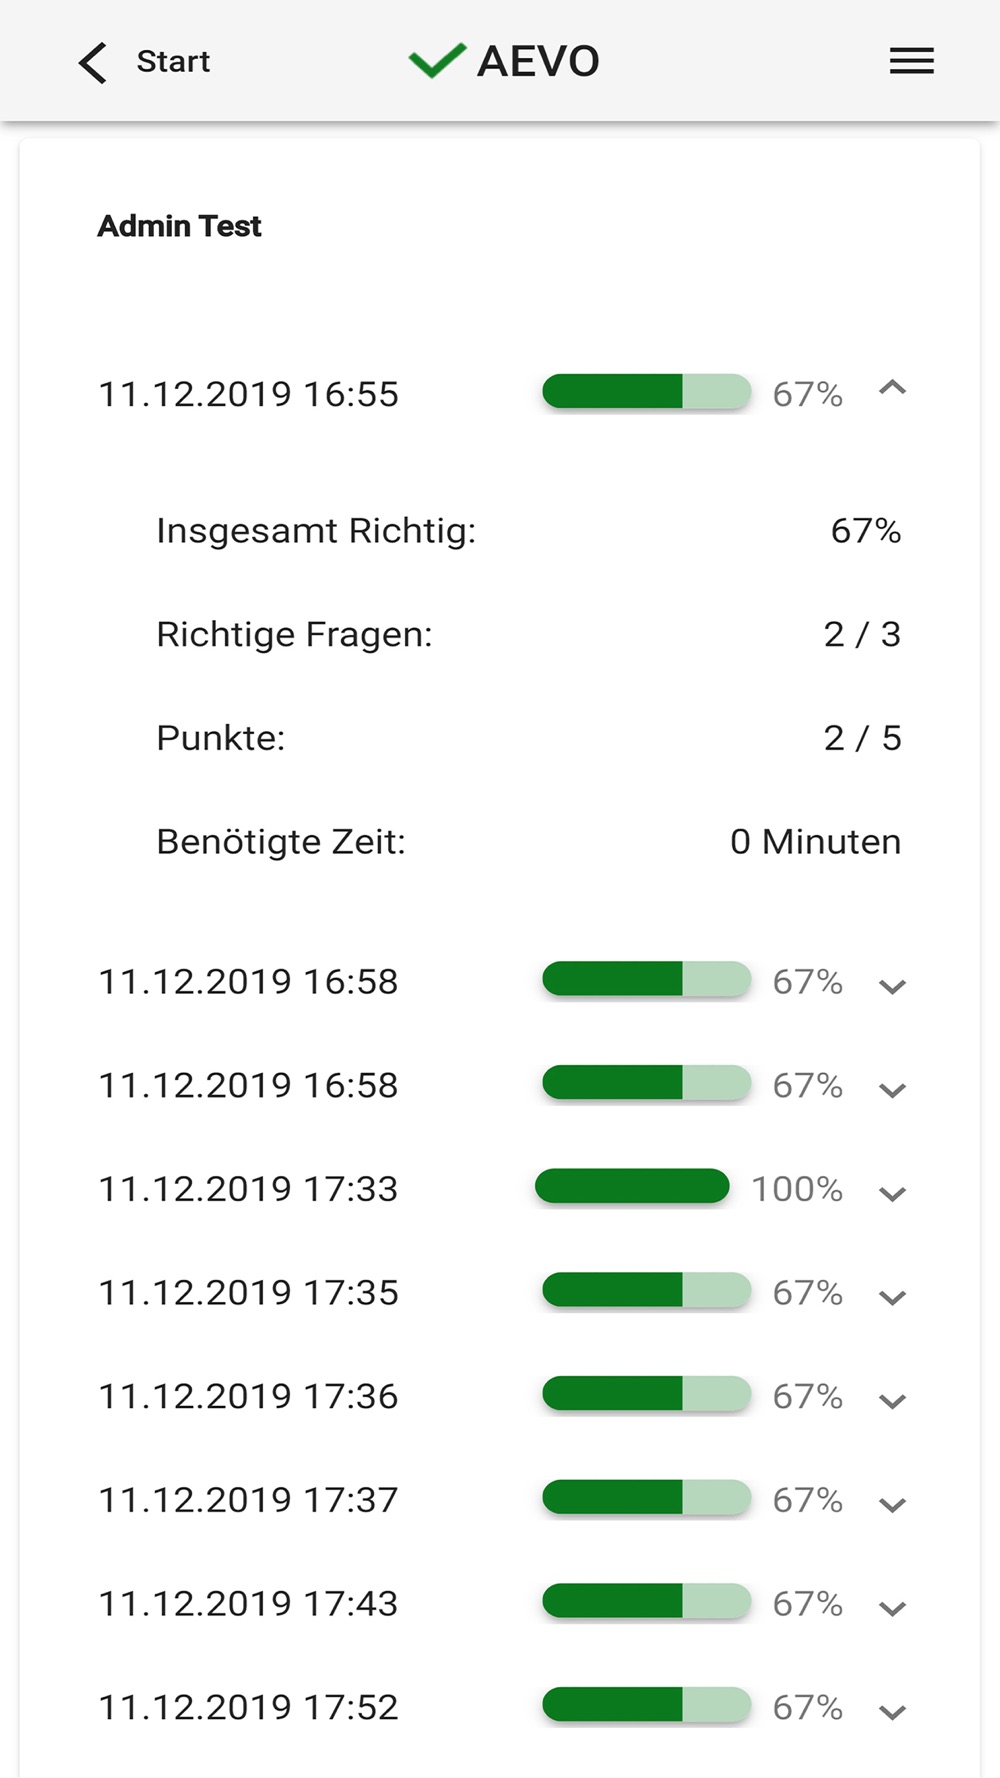Tap the AEVO title text
Viewport: 1000px width, 1778px height.
tap(538, 62)
